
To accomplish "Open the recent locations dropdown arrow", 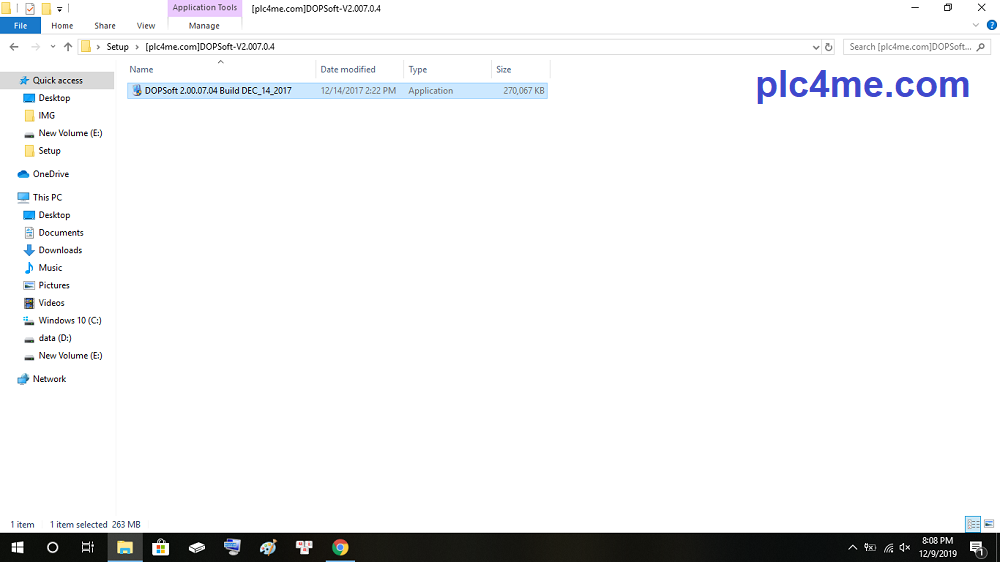I will 53,47.
